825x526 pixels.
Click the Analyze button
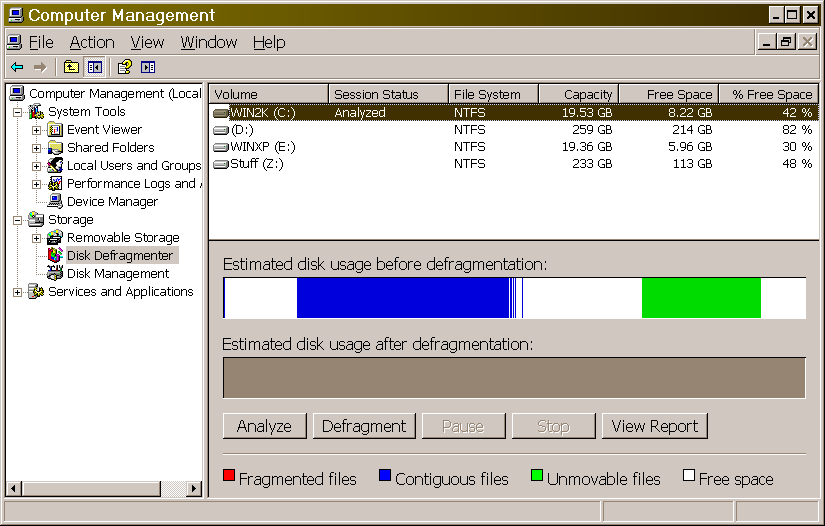tap(264, 426)
